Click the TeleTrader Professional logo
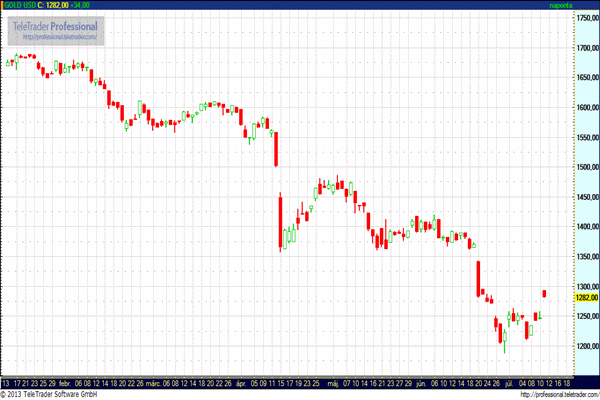Screen dimensions: 600x400 click(55, 25)
